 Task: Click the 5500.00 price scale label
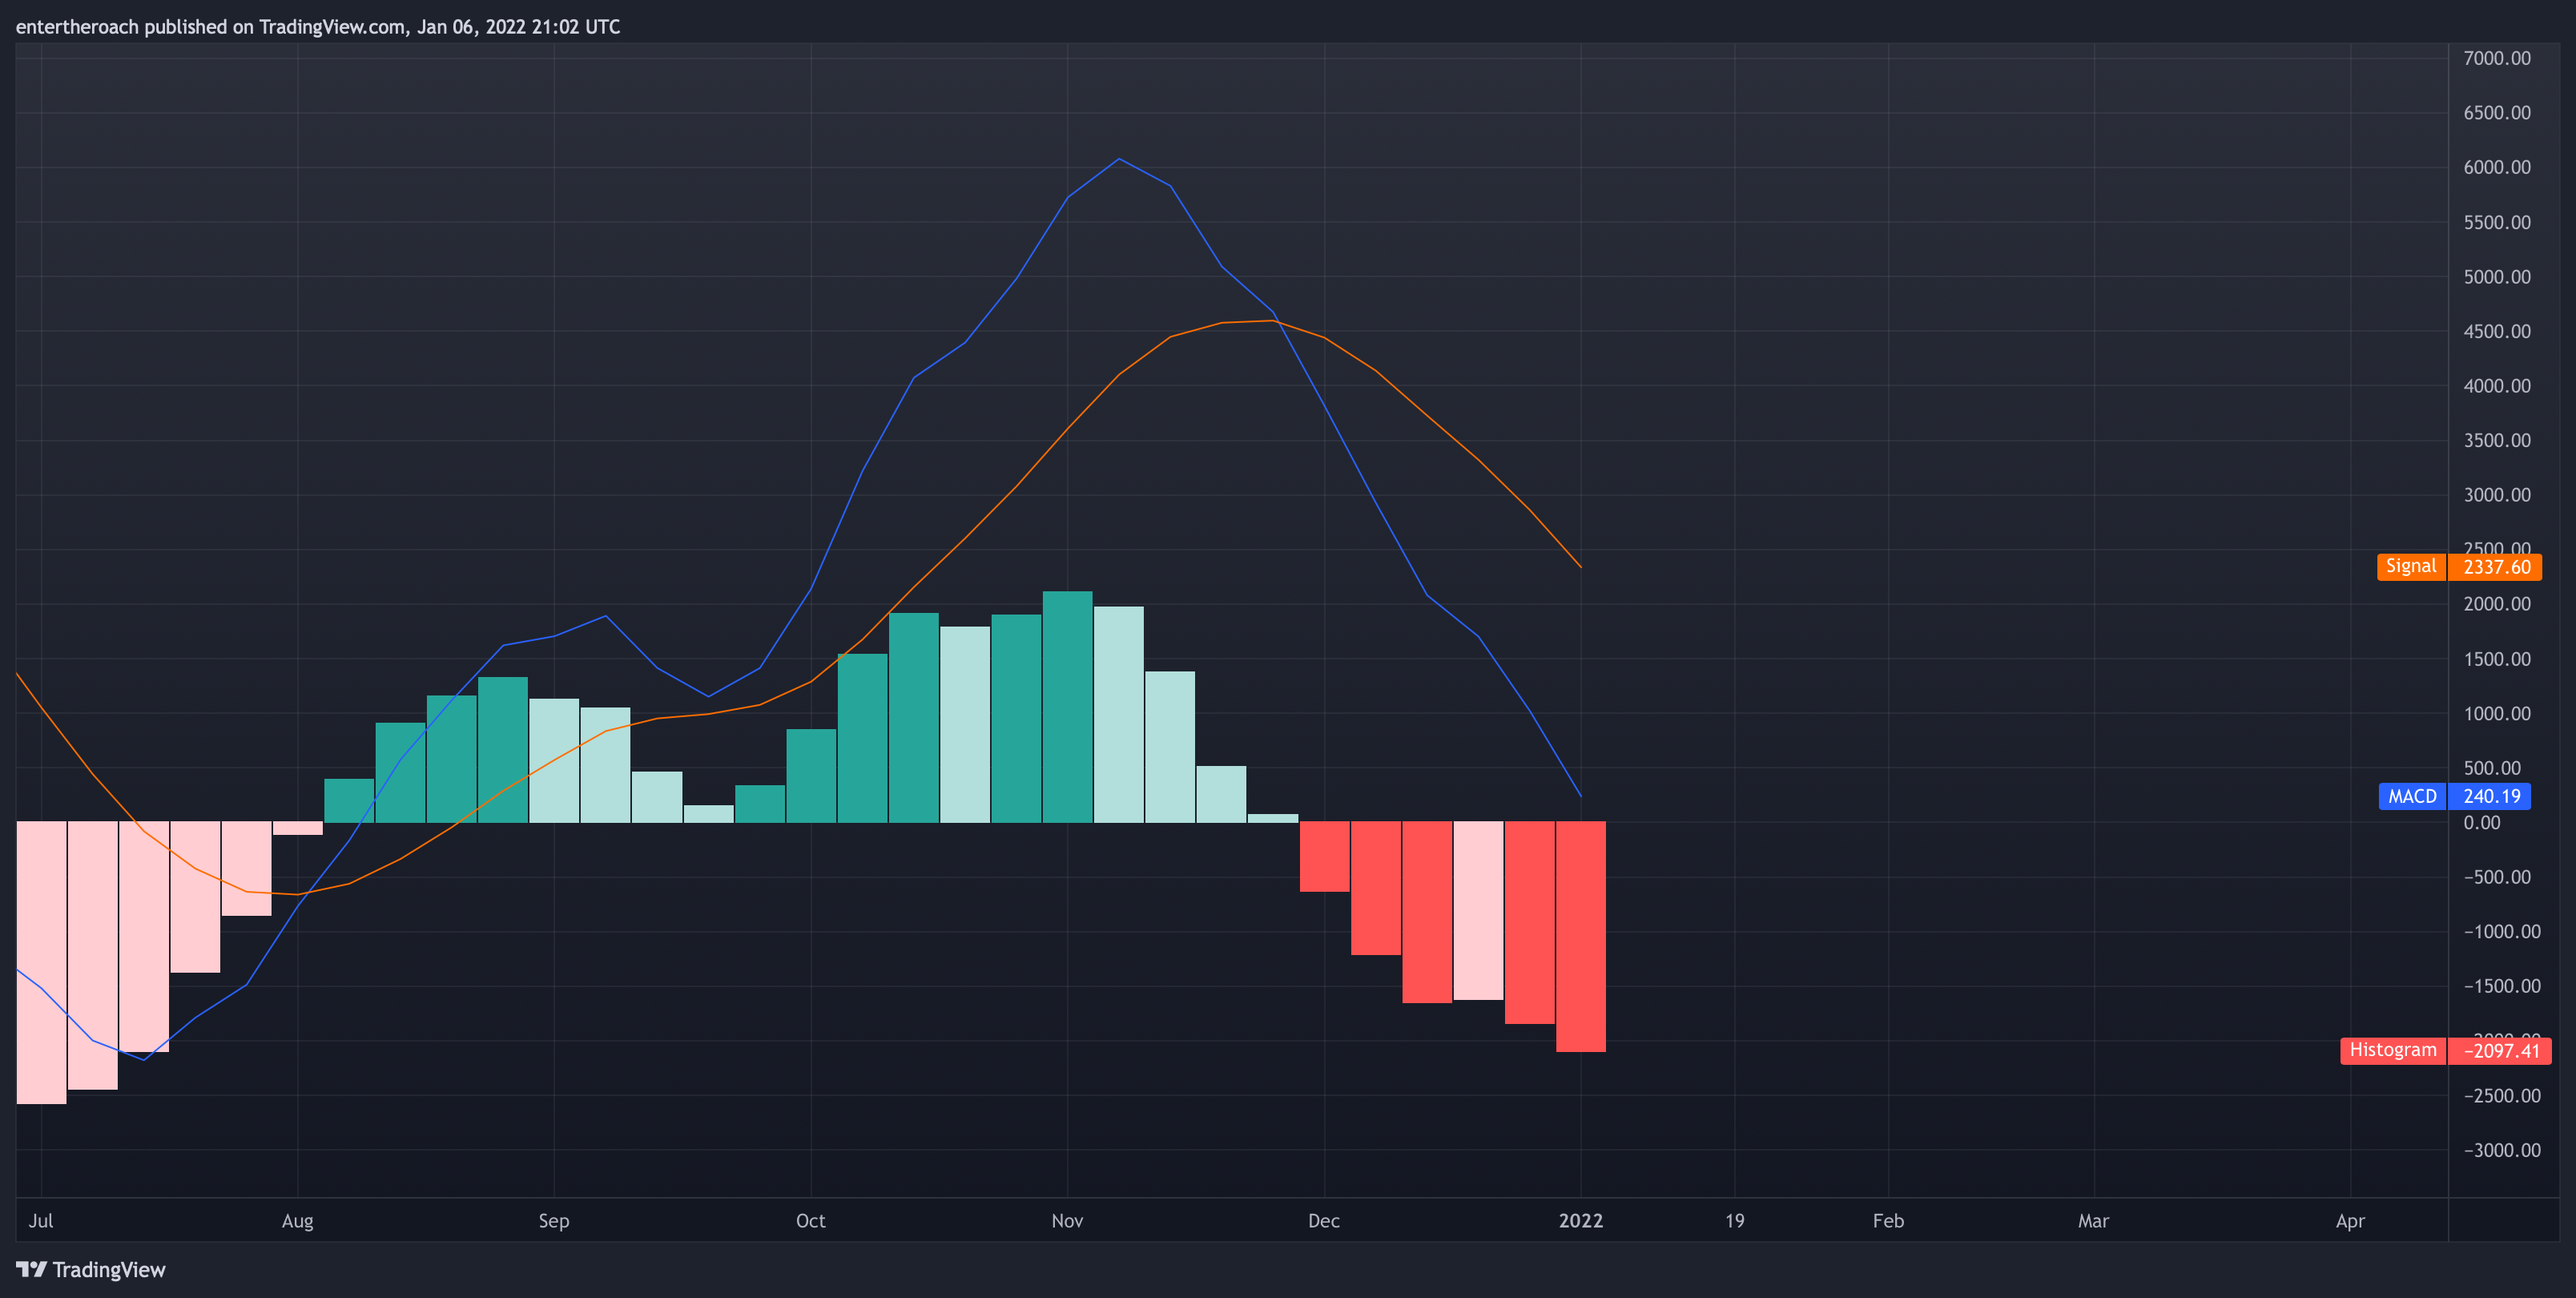(x=2497, y=222)
